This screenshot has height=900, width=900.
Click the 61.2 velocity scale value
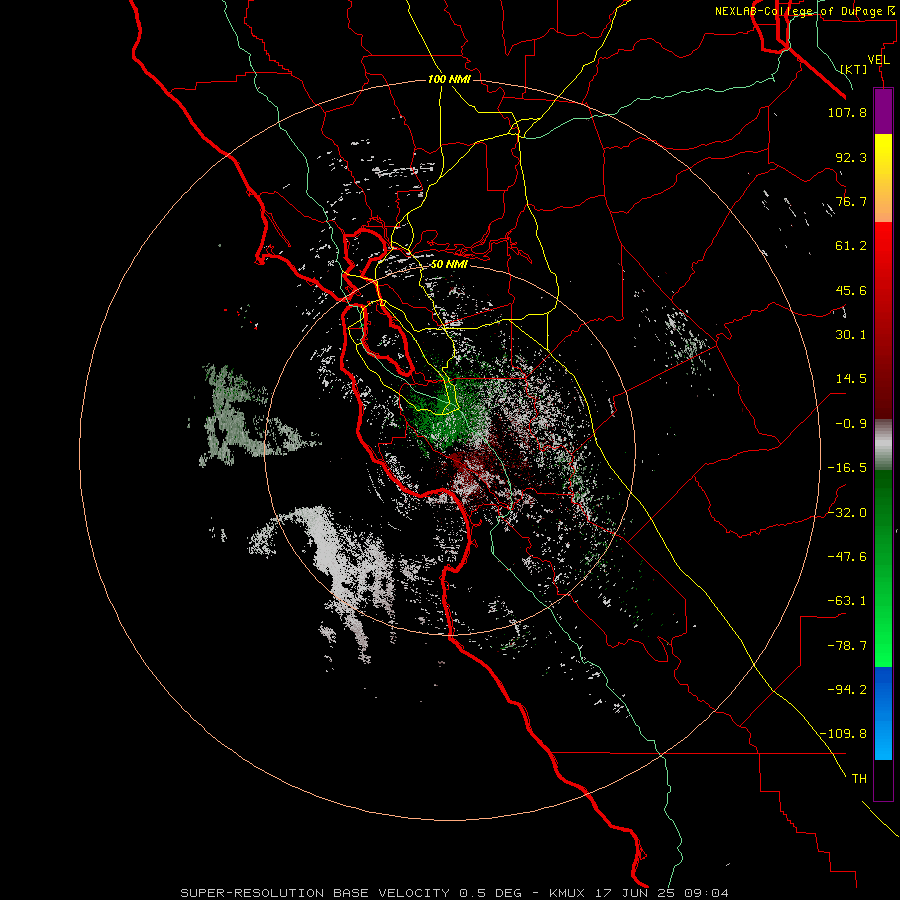click(851, 246)
